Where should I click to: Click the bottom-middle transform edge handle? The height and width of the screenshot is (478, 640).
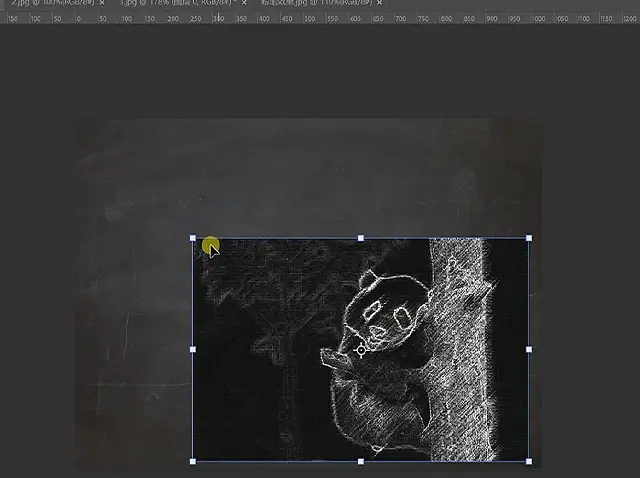pyautogui.click(x=361, y=461)
